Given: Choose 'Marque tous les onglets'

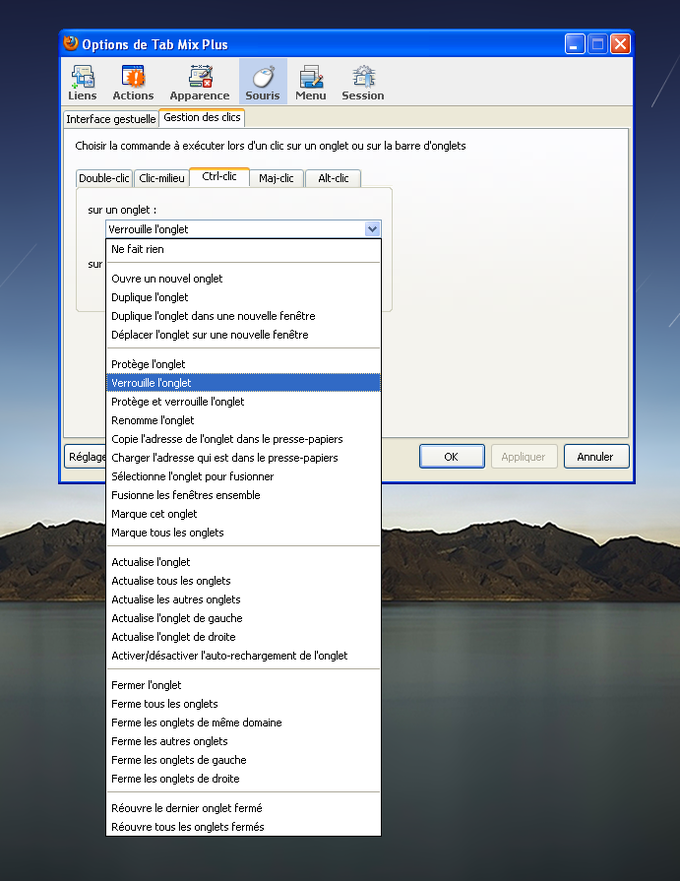Looking at the screenshot, I should point(243,533).
